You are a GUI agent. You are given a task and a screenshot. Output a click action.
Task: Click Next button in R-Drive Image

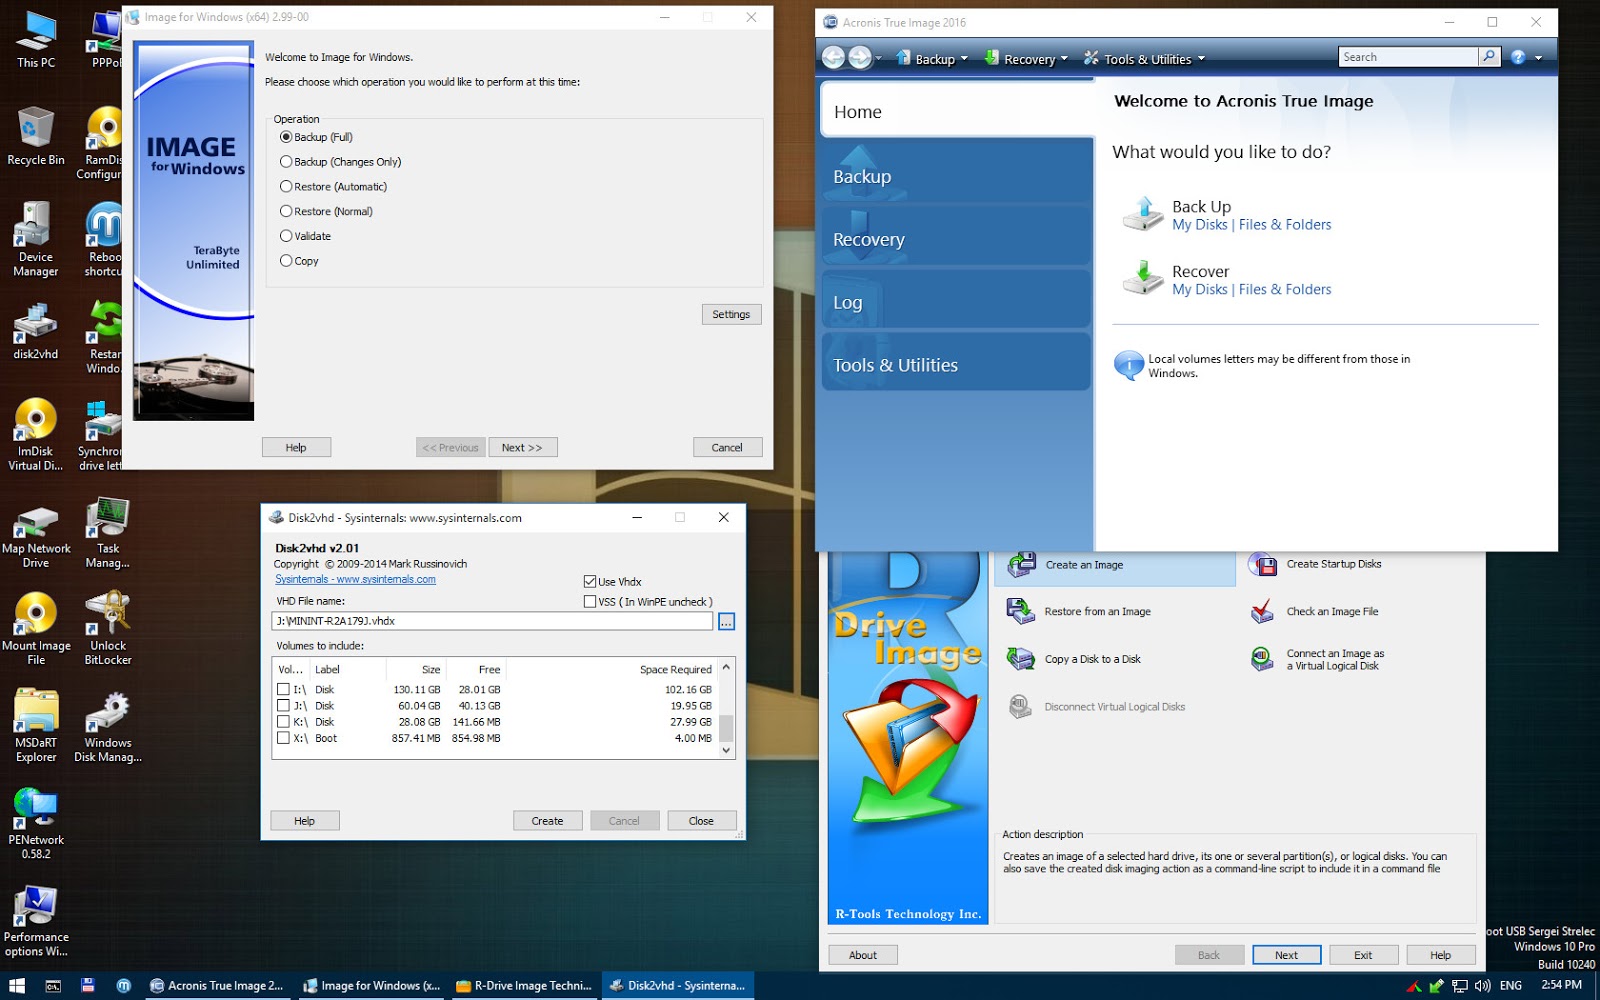pos(1286,955)
